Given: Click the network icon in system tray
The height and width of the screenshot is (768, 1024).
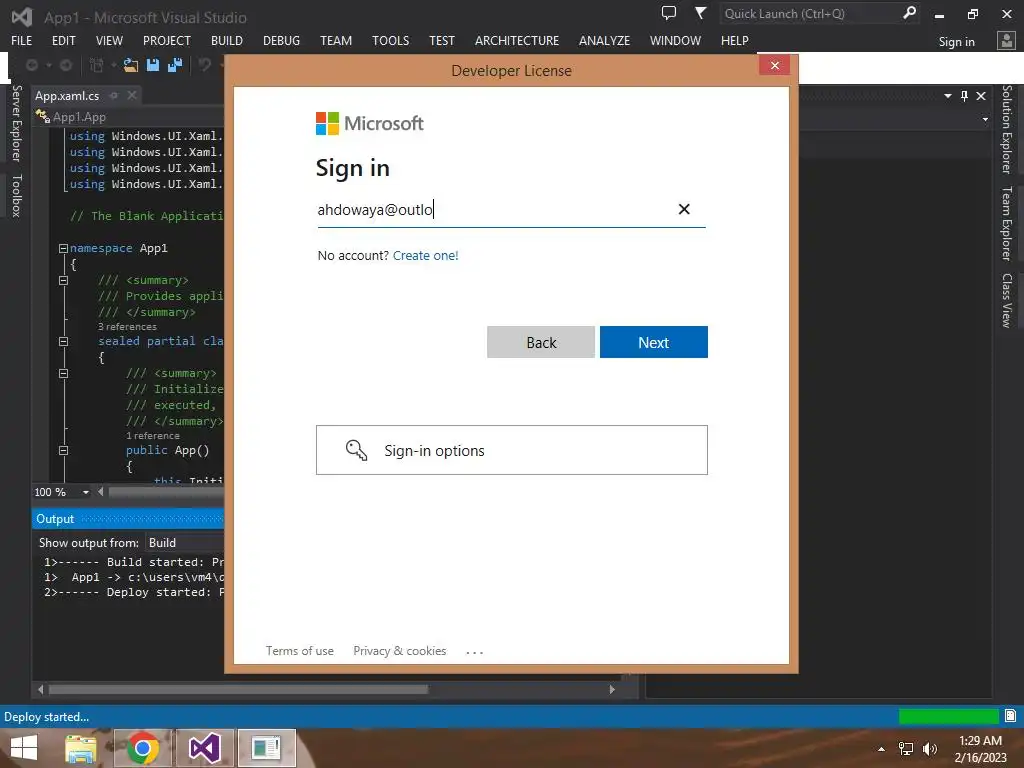Looking at the screenshot, I should click(906, 748).
